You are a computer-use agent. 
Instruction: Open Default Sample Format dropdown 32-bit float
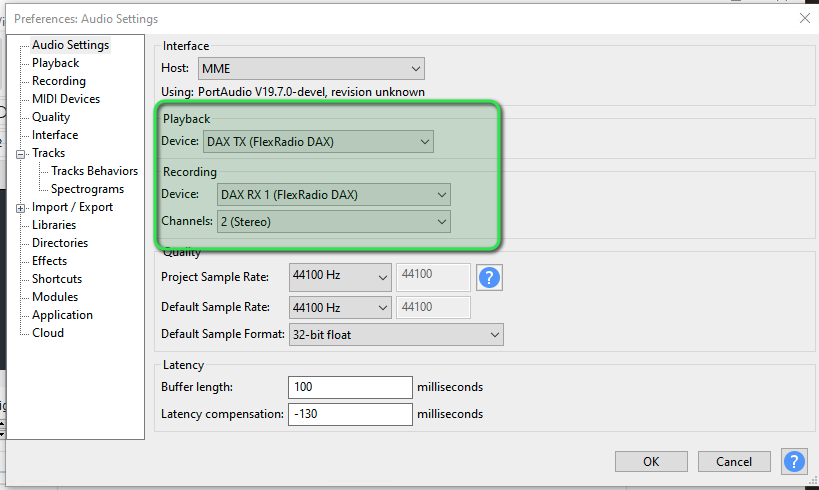[x=396, y=335]
